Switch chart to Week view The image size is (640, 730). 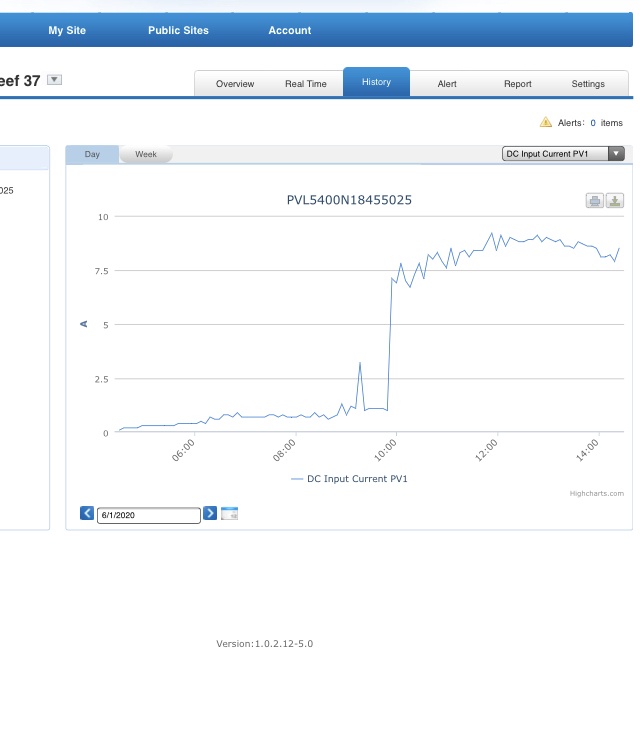pyautogui.click(x=146, y=155)
